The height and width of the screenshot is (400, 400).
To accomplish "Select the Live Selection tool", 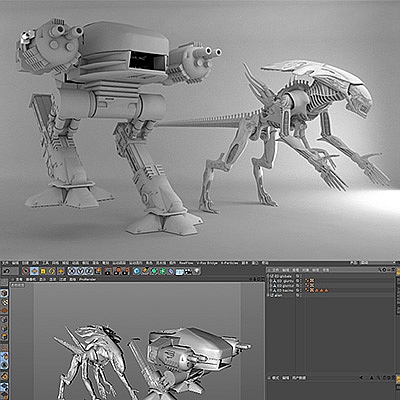I will tap(25, 271).
